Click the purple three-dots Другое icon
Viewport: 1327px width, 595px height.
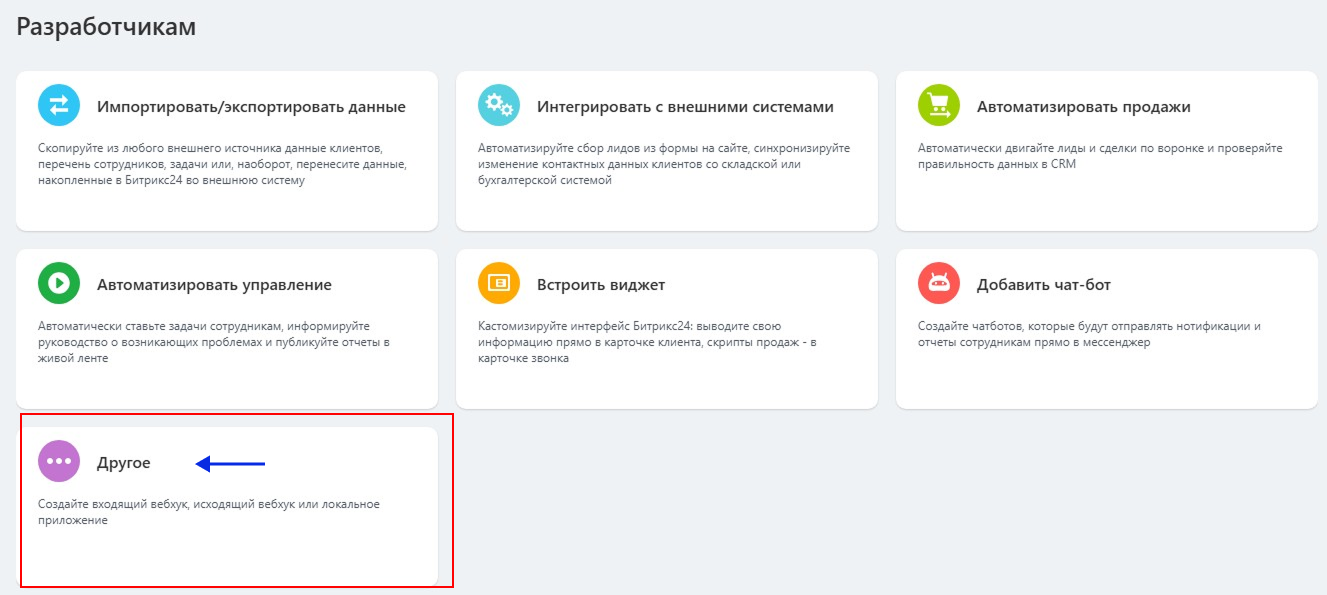click(58, 462)
